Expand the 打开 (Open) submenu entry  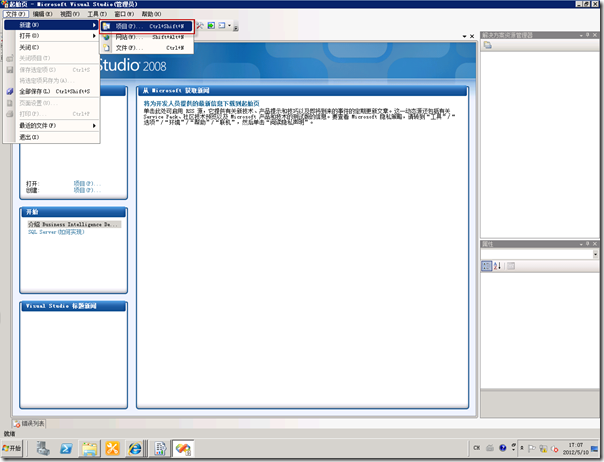point(52,36)
